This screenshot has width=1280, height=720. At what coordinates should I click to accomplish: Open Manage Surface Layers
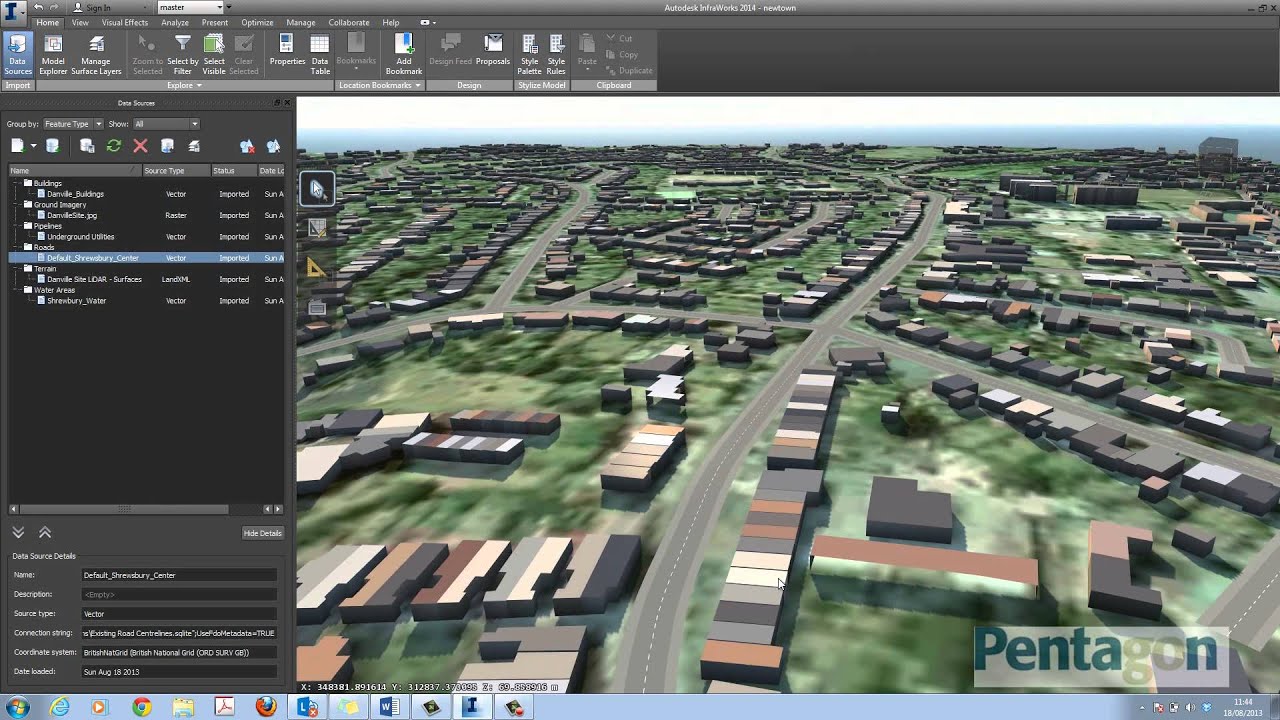pos(96,55)
